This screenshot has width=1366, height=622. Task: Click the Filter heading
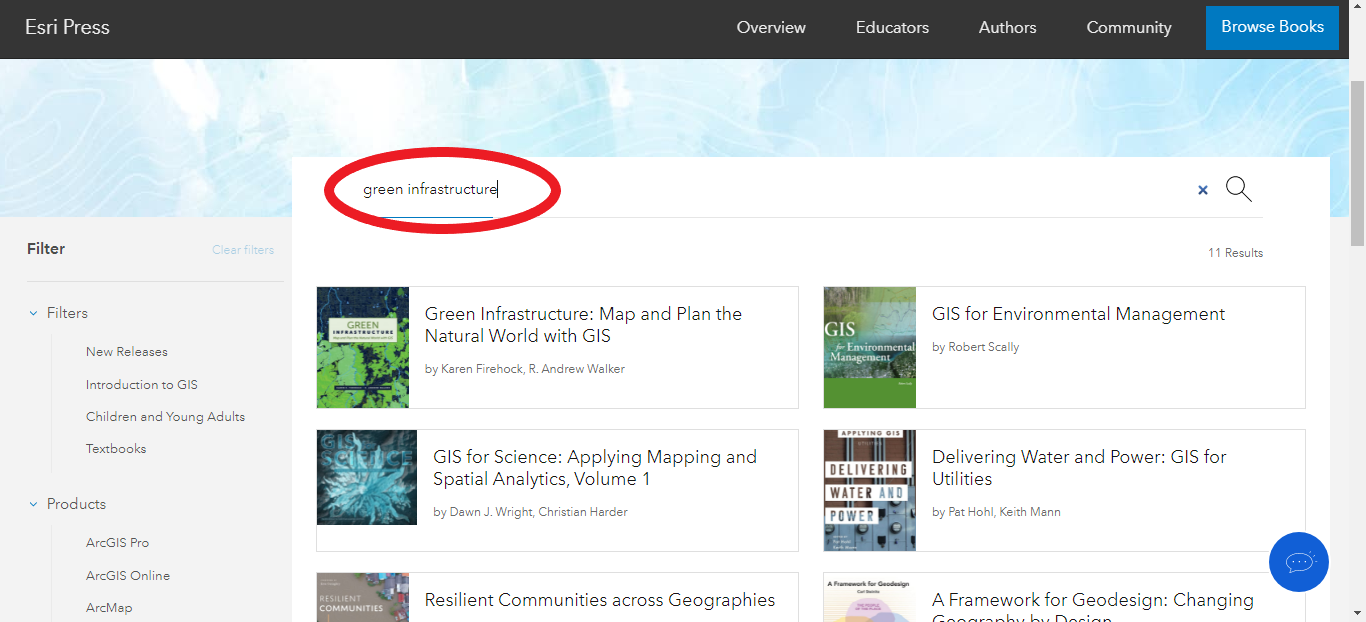tap(46, 249)
